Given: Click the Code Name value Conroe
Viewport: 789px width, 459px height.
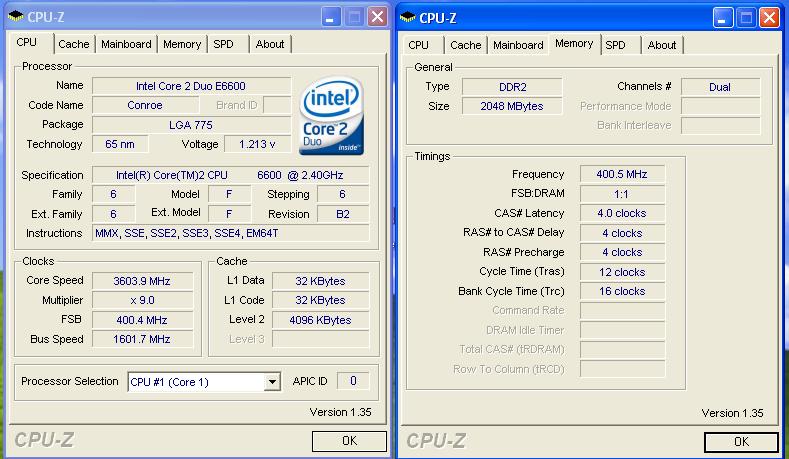Looking at the screenshot, I should coord(145,105).
